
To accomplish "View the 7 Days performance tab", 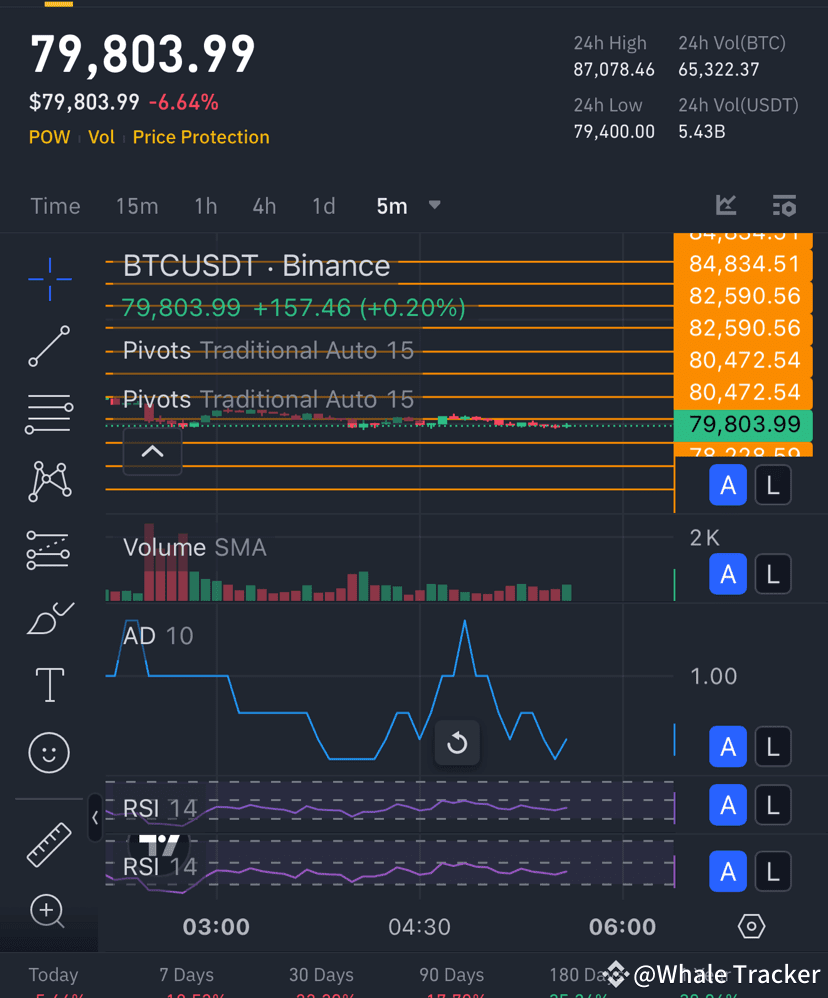I will pyautogui.click(x=186, y=975).
